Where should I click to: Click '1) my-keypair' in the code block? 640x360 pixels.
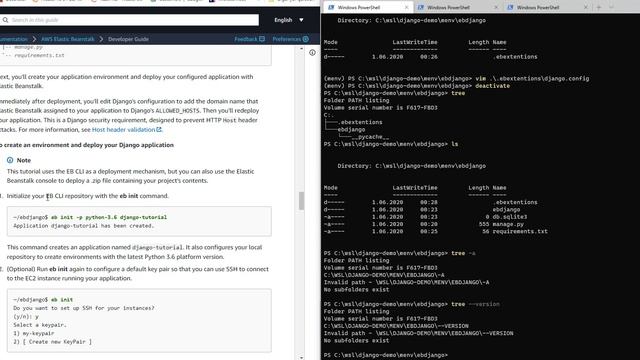coord(33,333)
